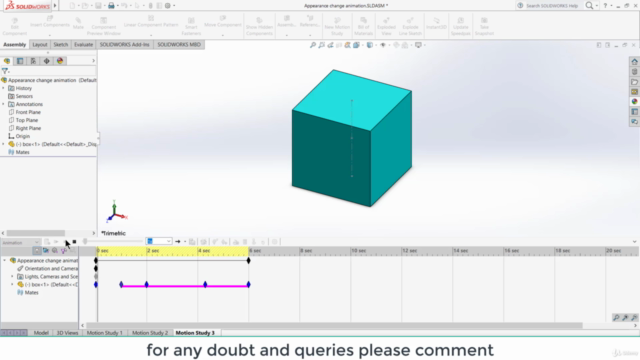This screenshot has width=640, height=360.
Task: Click the Stop button in motion toolbar
Action: pyautogui.click(x=74, y=242)
